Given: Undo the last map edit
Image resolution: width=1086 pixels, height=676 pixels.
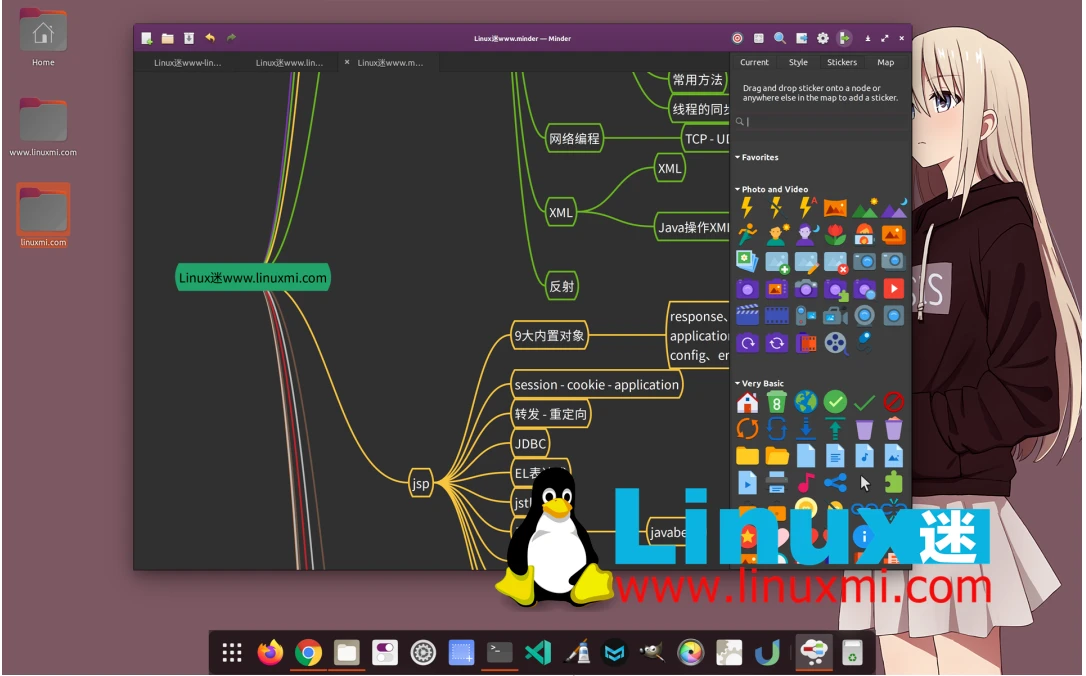Looking at the screenshot, I should [209, 37].
